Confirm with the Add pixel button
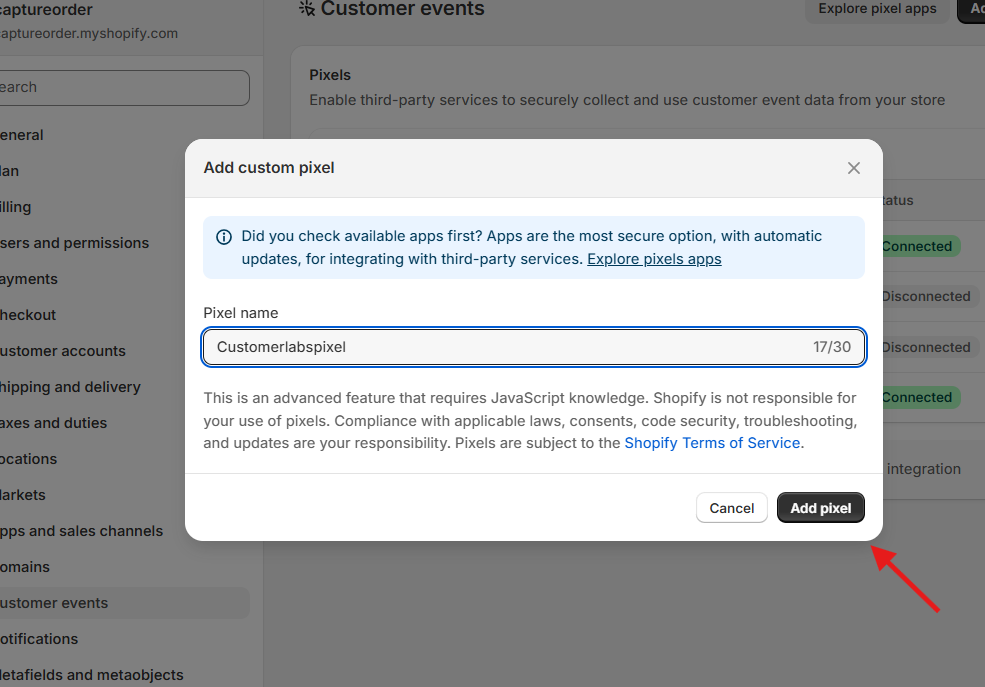 coord(820,508)
